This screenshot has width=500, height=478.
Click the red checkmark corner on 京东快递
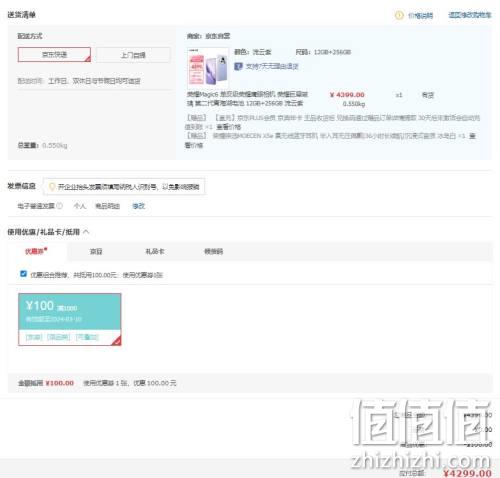[x=87, y=59]
